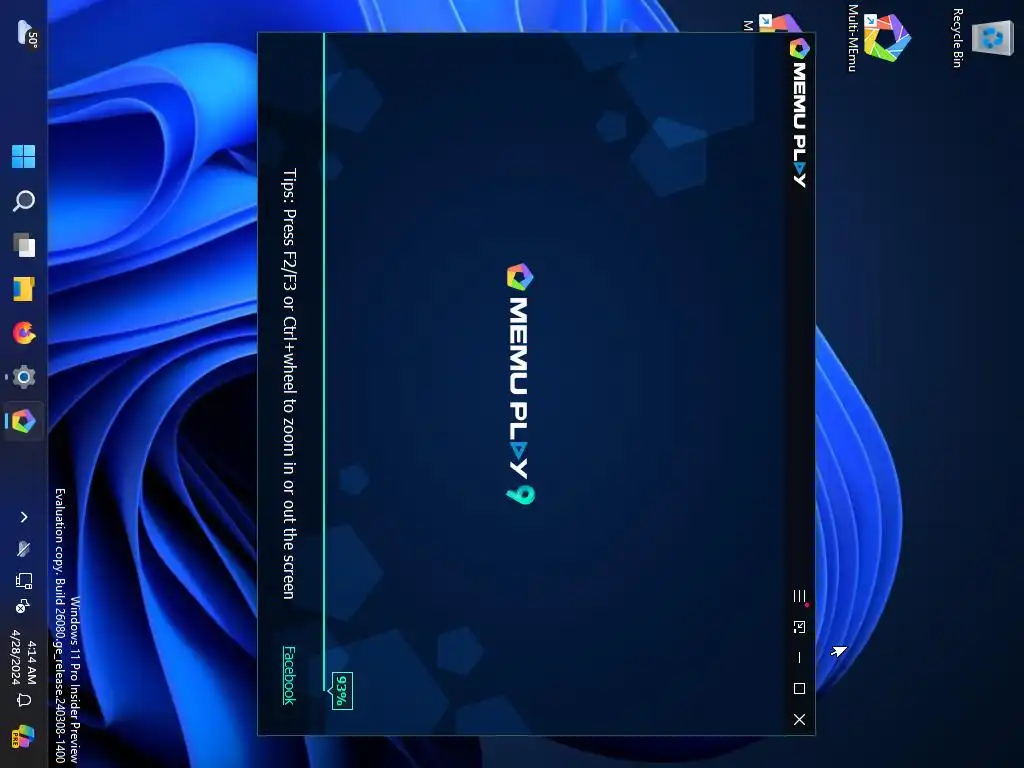Open taskbar Search magnifier
The image size is (1024, 768).
24,201
